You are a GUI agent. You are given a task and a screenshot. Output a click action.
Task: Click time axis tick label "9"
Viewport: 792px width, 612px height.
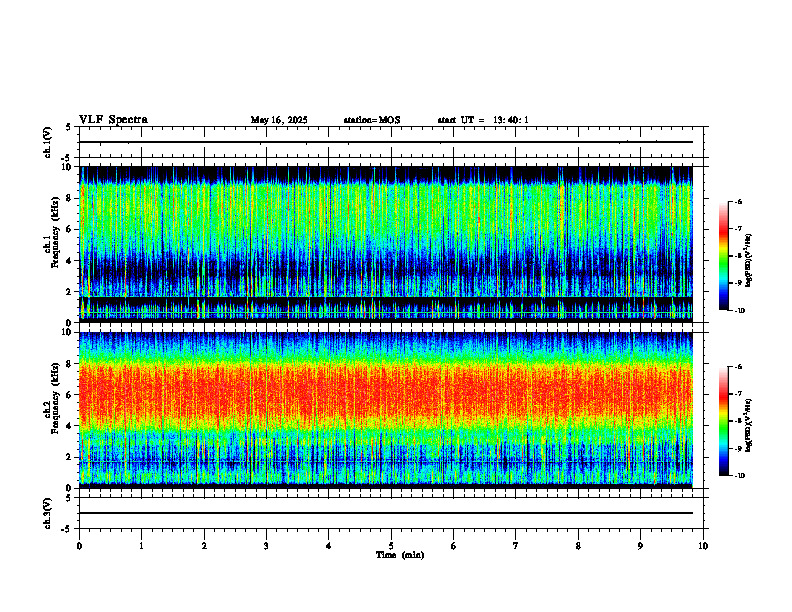point(640,546)
